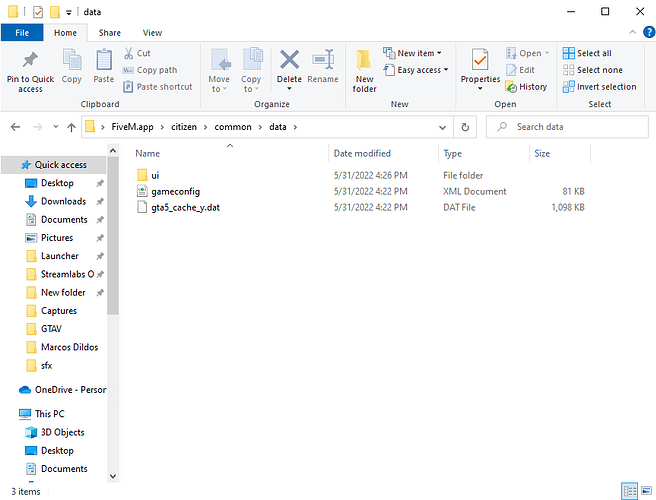
Task: Collapse the Quick access tree
Action: pos(10,165)
